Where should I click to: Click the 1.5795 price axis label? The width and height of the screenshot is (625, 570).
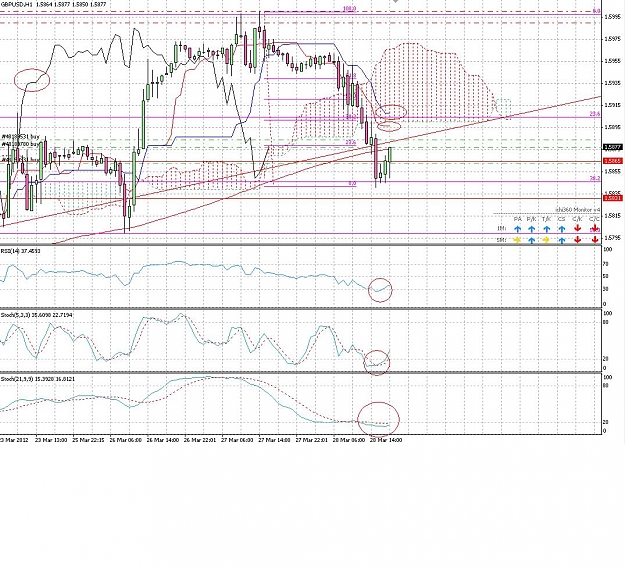(x=613, y=238)
